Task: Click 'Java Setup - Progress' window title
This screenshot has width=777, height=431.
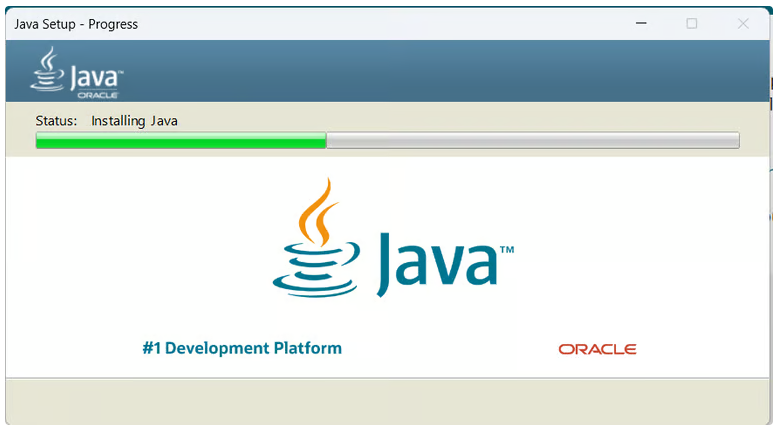Action: (x=76, y=24)
